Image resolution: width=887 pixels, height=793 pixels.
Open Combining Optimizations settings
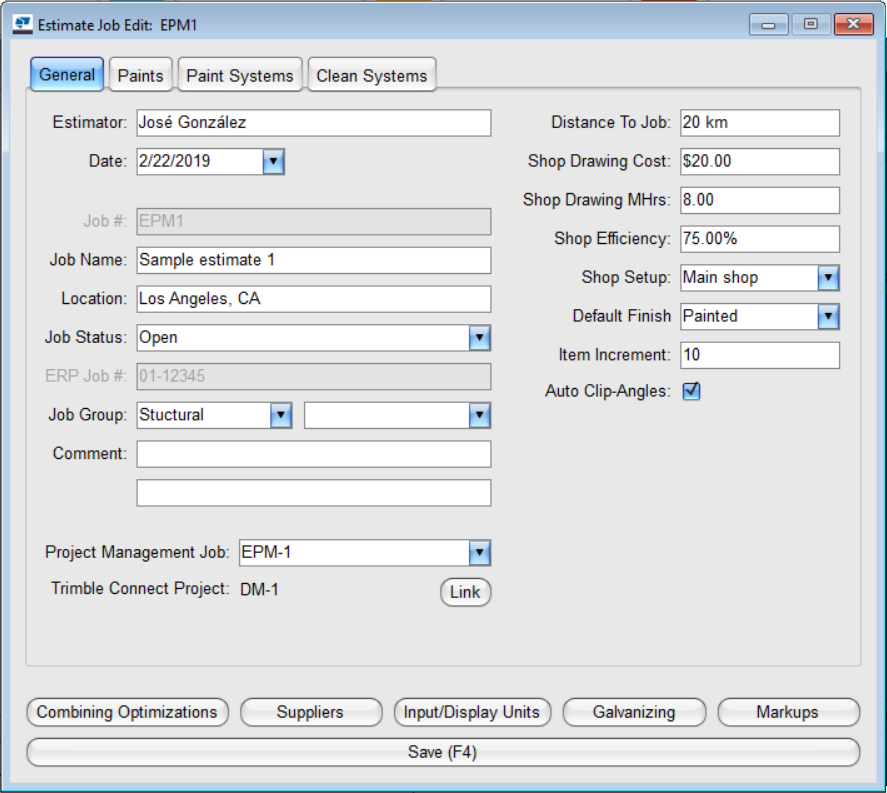tap(127, 712)
